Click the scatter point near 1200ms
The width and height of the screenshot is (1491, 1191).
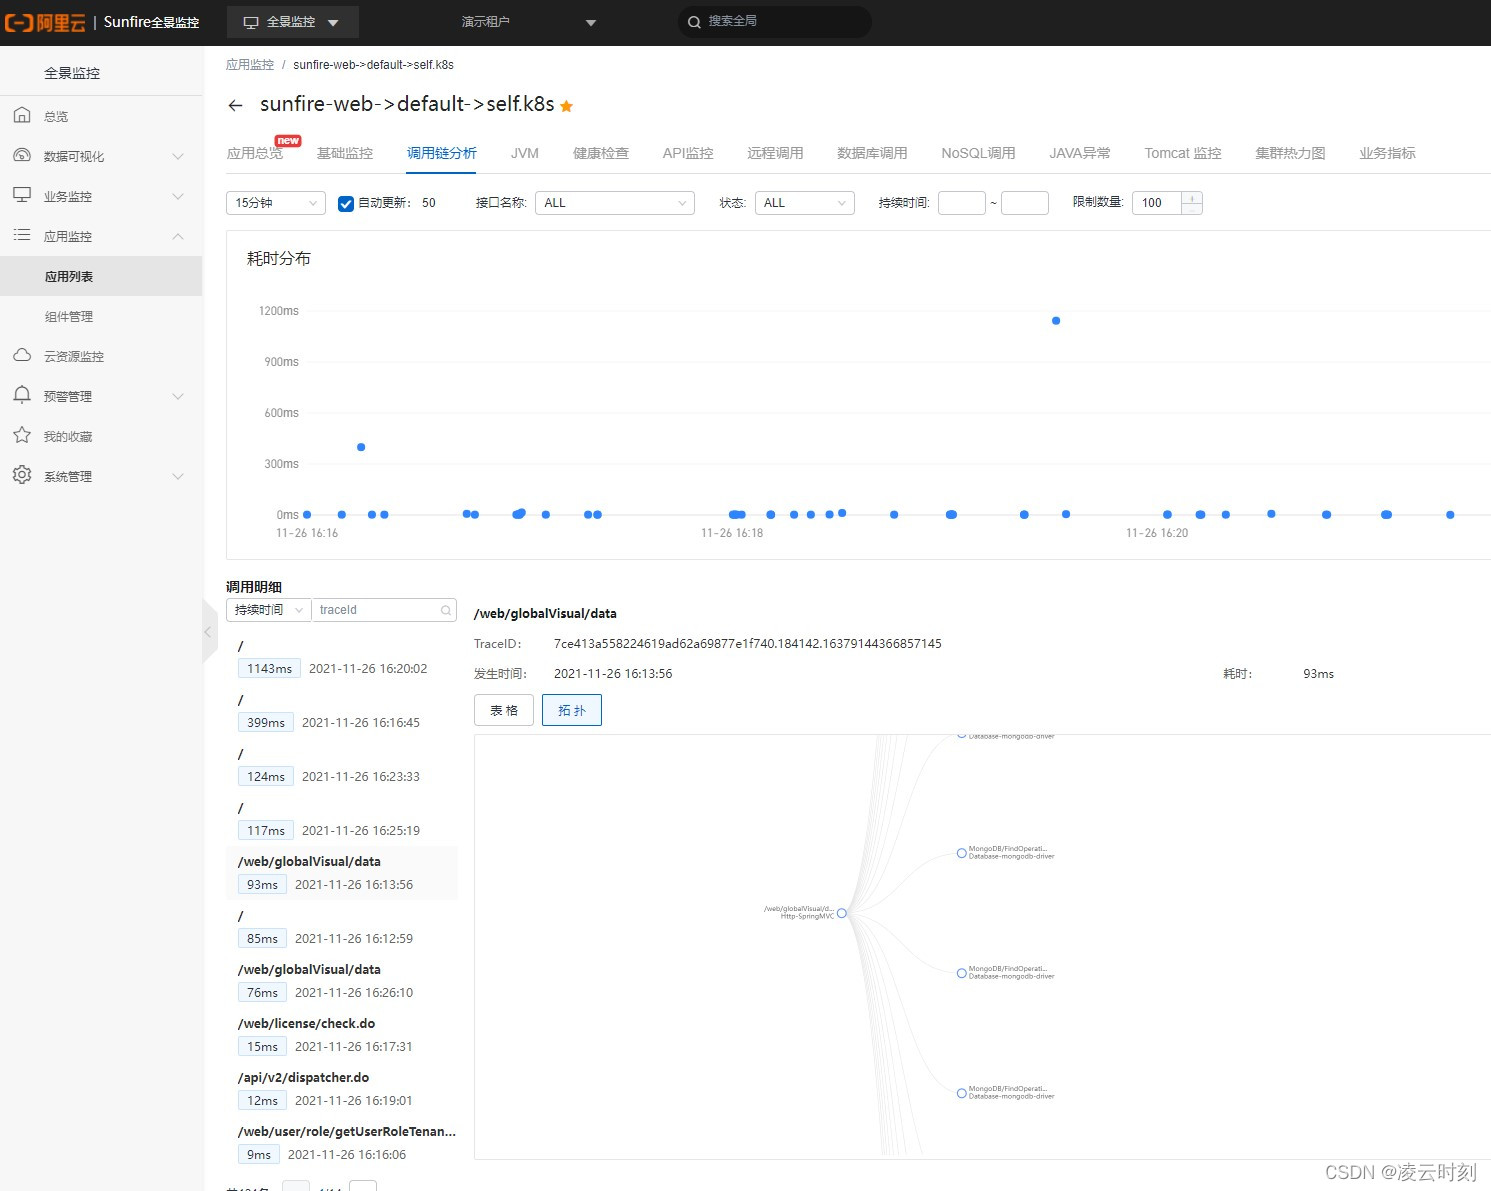click(x=1056, y=321)
